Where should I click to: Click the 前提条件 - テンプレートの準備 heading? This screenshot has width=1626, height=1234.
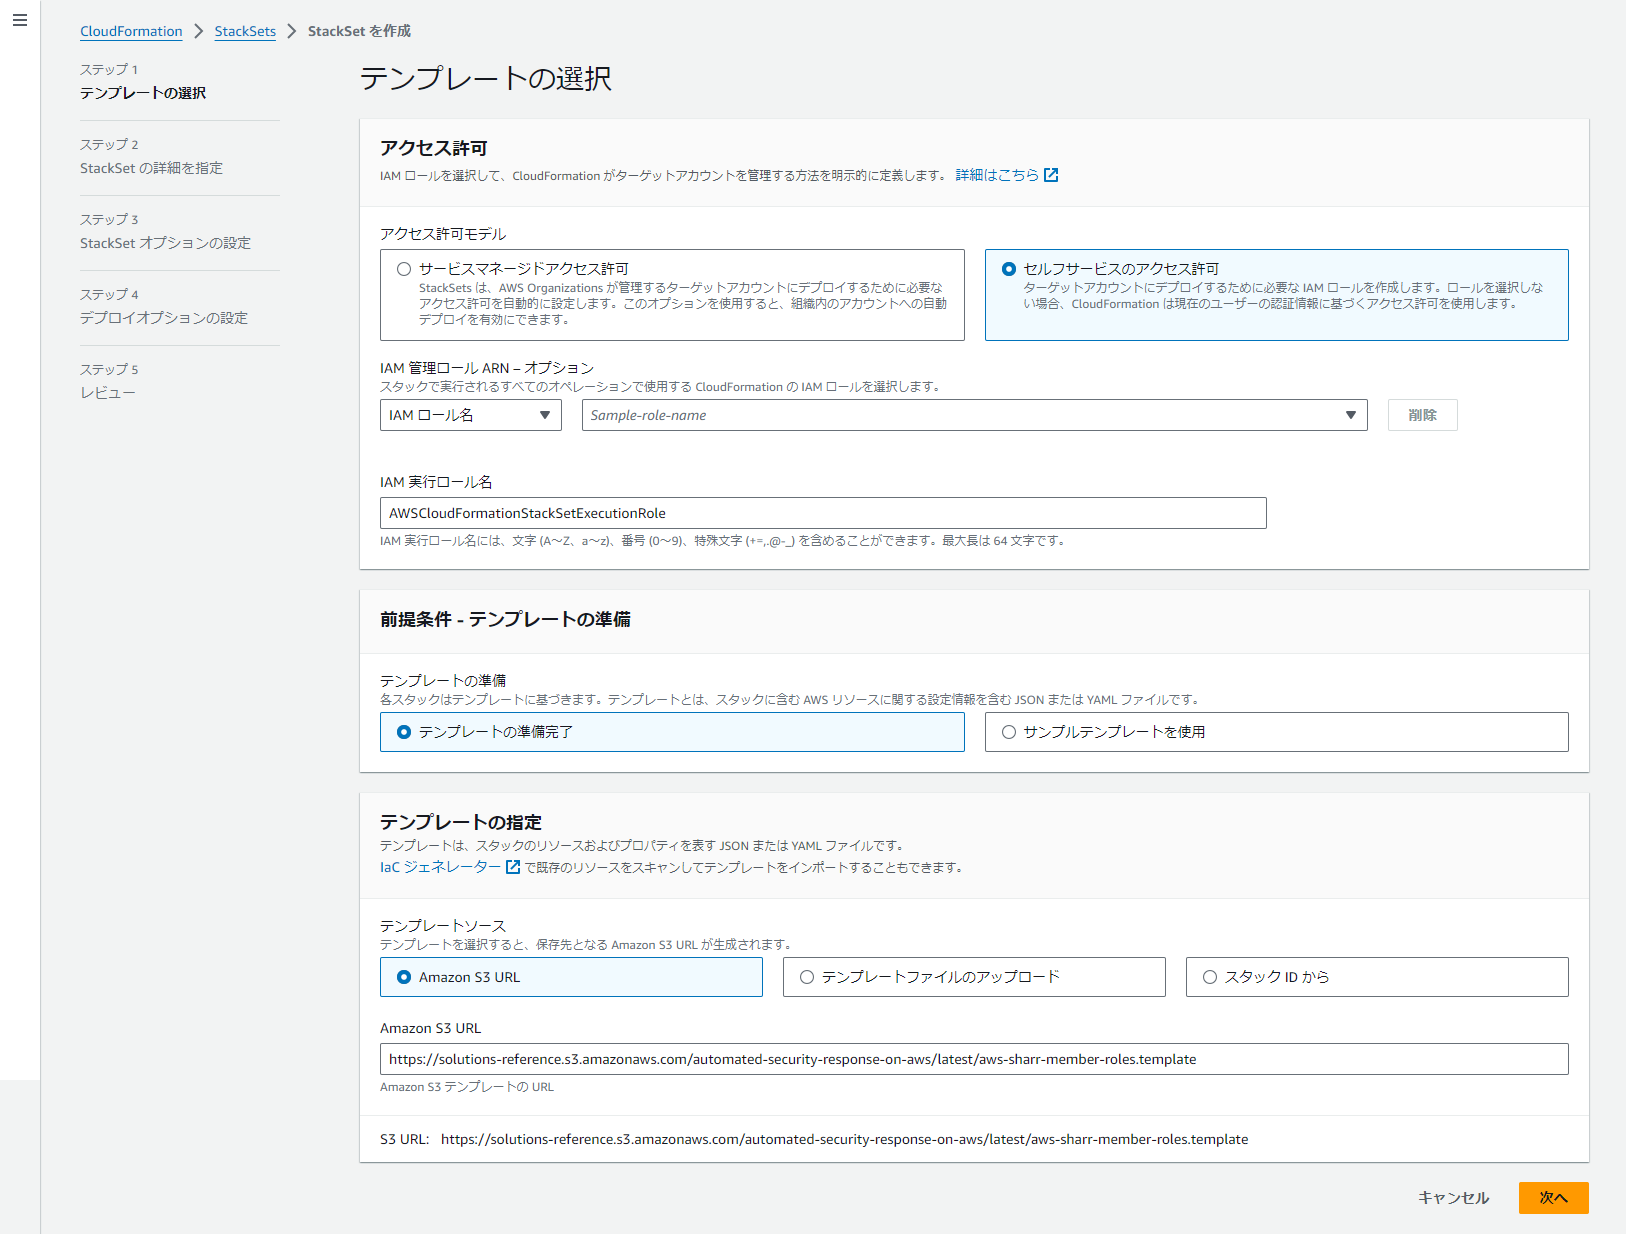point(505,619)
